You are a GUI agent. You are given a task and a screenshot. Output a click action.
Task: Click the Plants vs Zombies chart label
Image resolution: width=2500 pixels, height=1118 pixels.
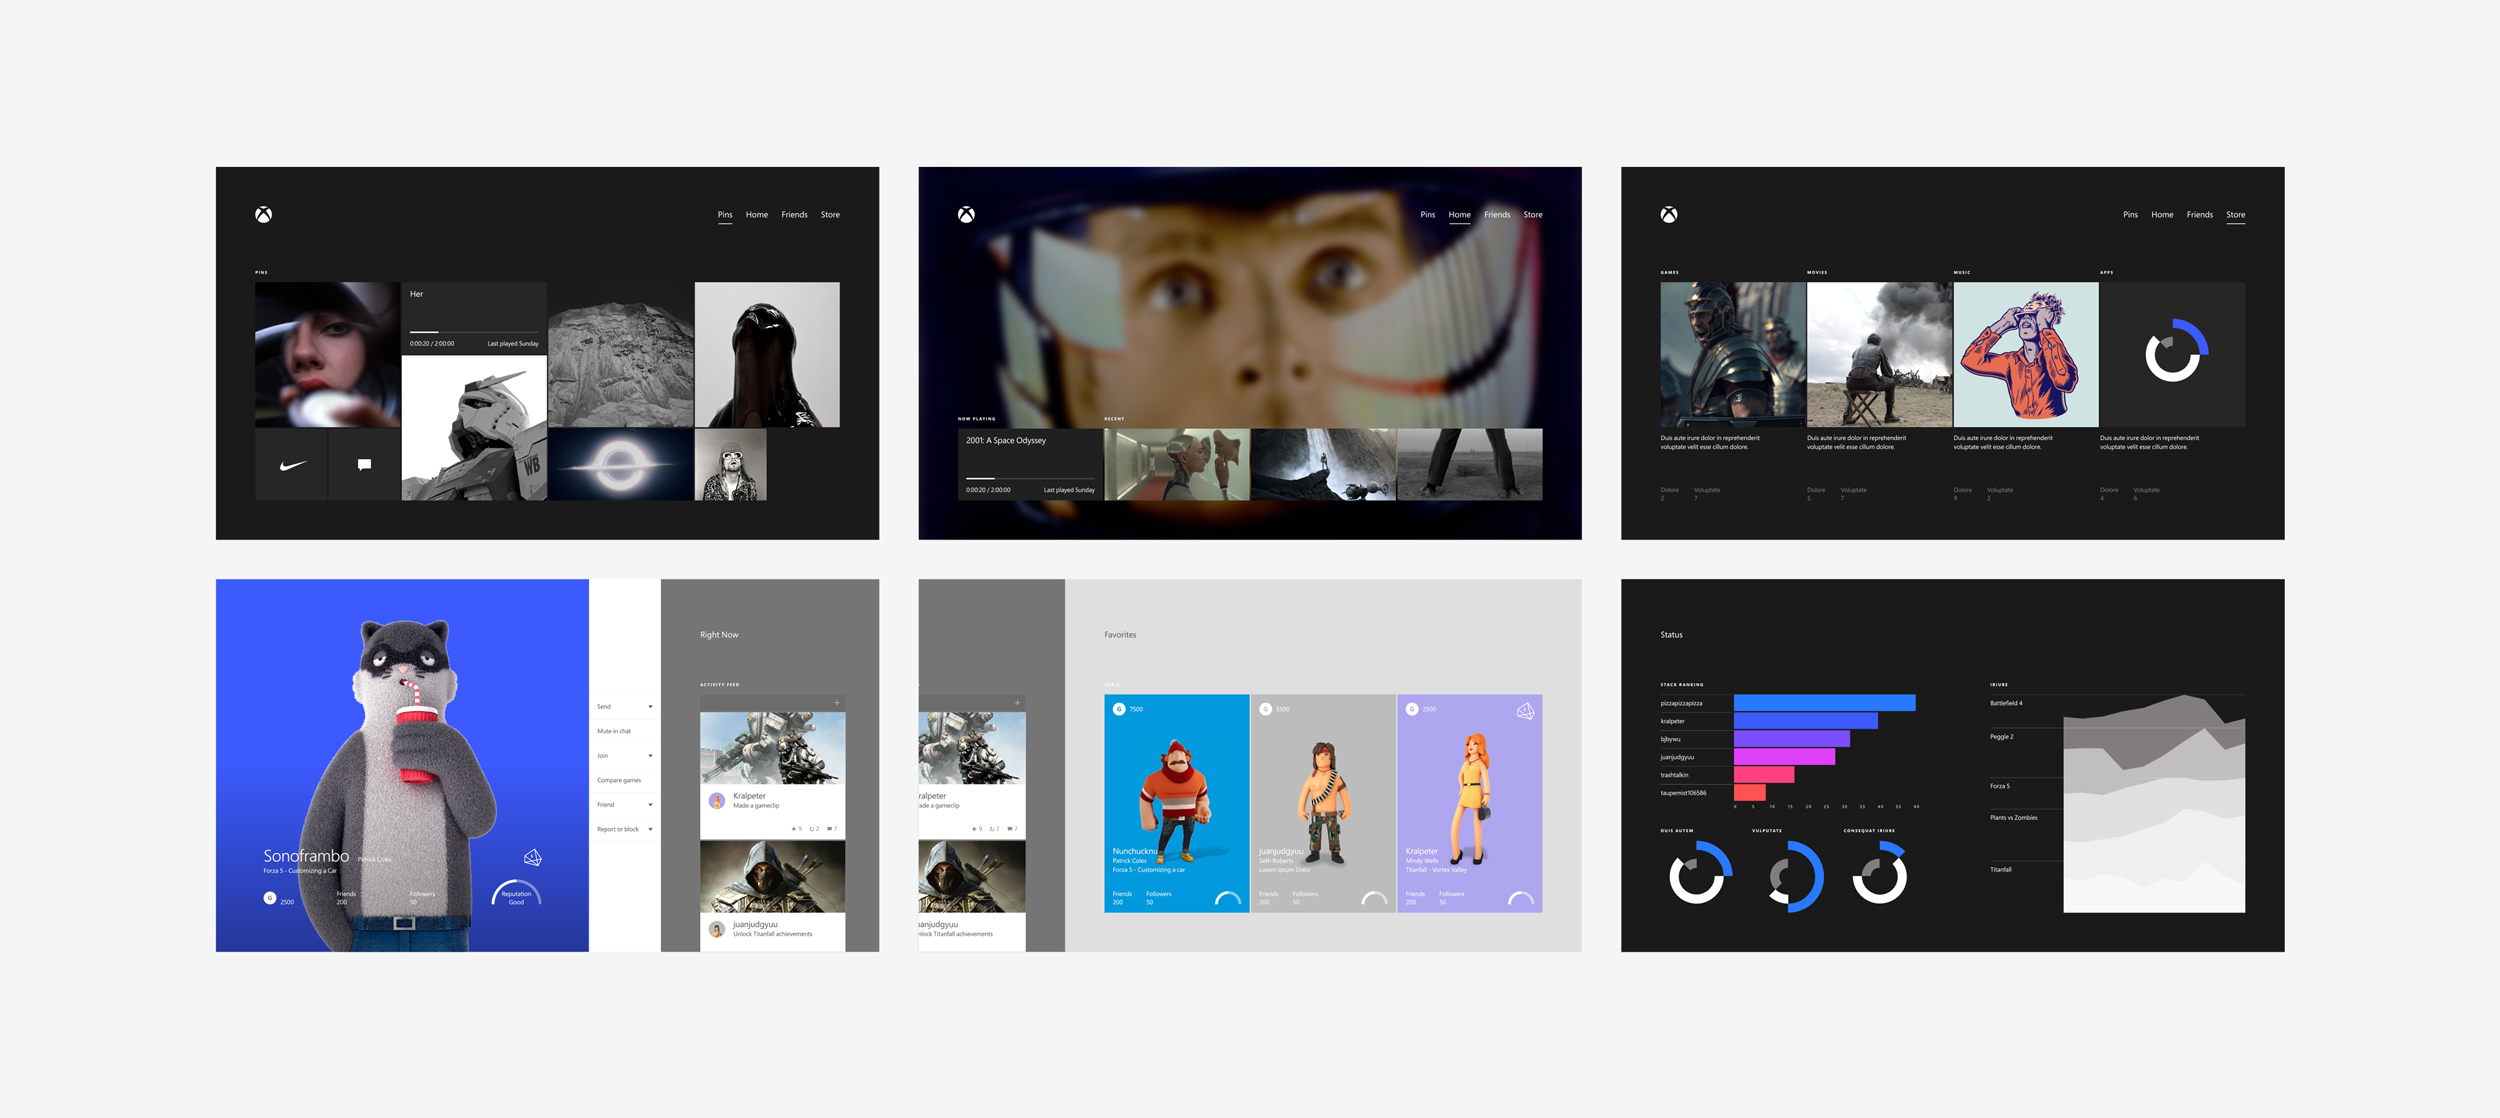[x=2013, y=817]
